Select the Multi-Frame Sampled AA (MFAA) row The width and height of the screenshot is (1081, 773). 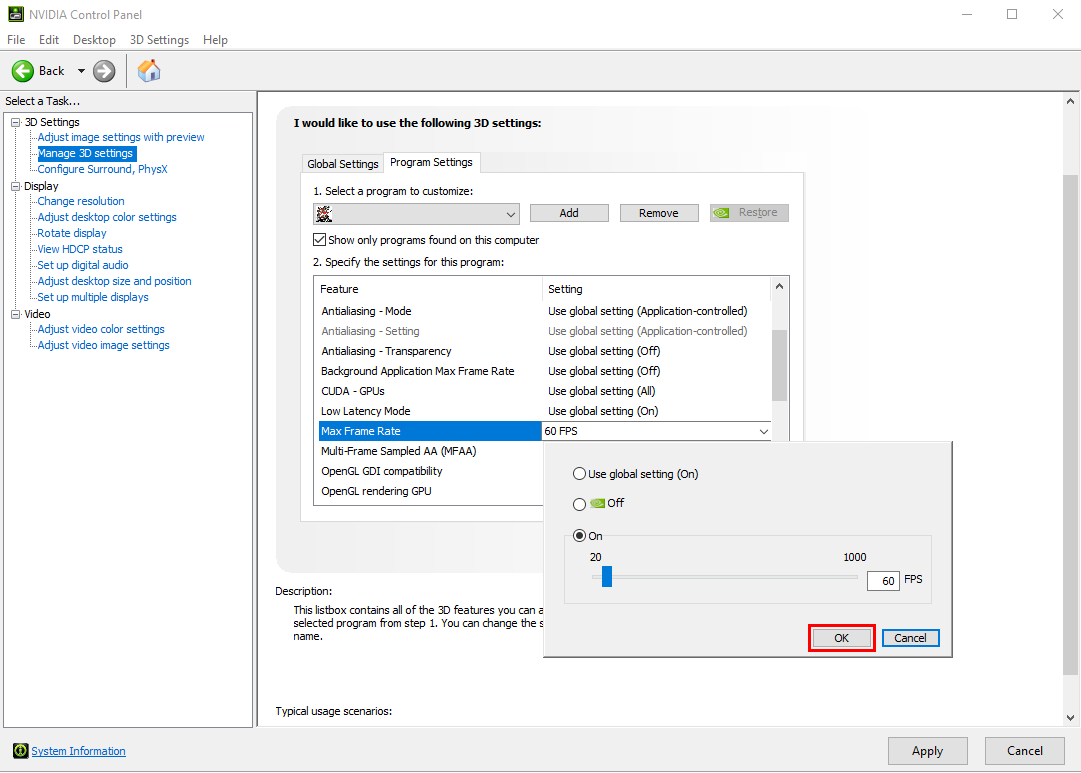pyautogui.click(x=430, y=451)
